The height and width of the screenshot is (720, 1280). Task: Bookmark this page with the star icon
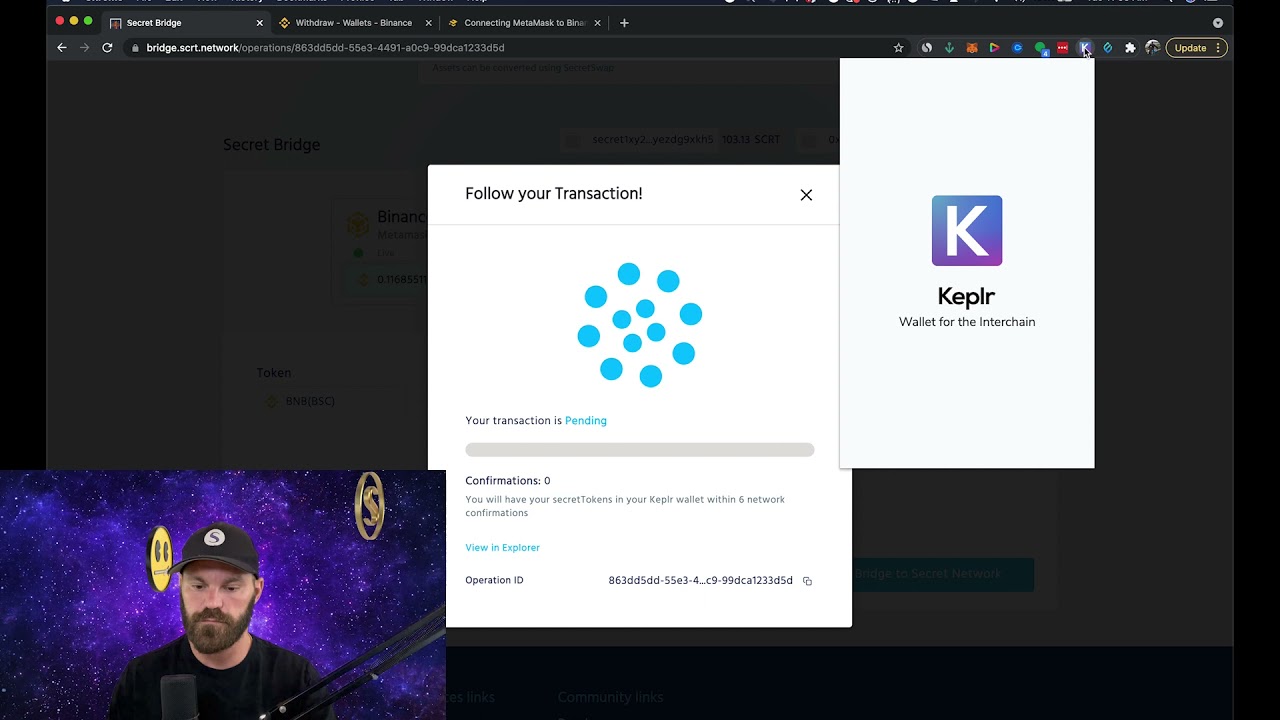[898, 48]
